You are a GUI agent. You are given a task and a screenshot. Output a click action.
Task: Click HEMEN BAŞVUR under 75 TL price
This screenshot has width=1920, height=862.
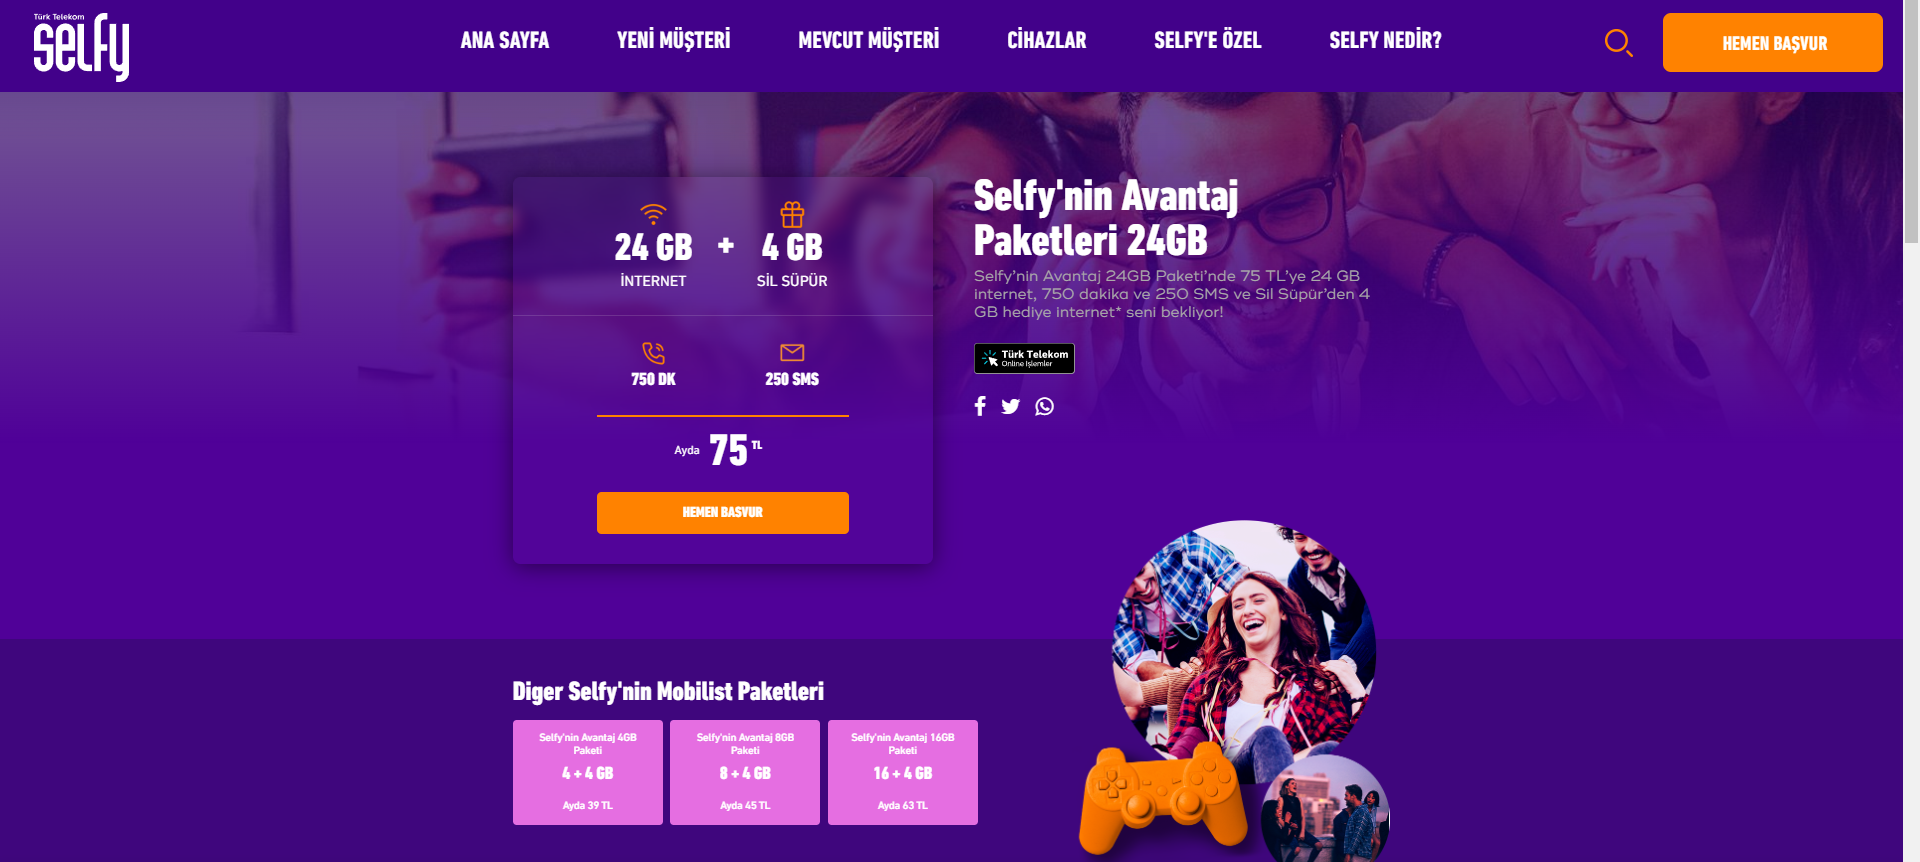coord(723,513)
